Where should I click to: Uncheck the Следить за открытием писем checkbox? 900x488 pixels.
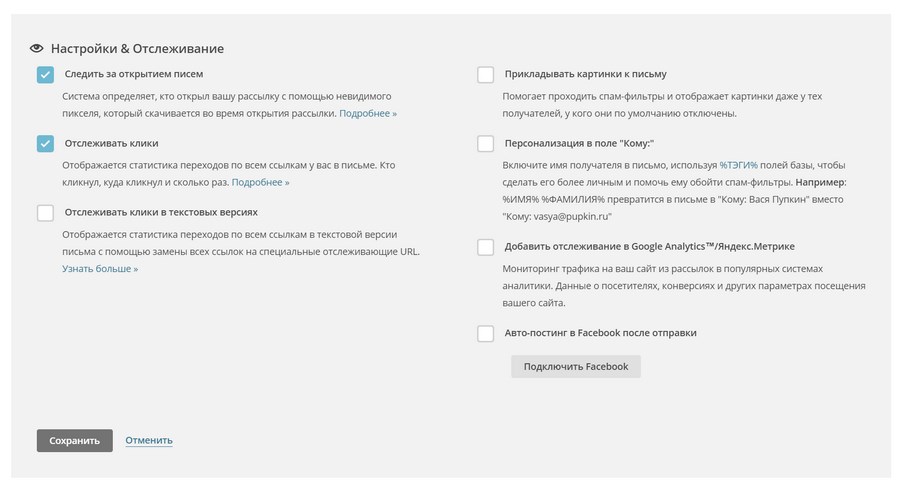point(45,74)
